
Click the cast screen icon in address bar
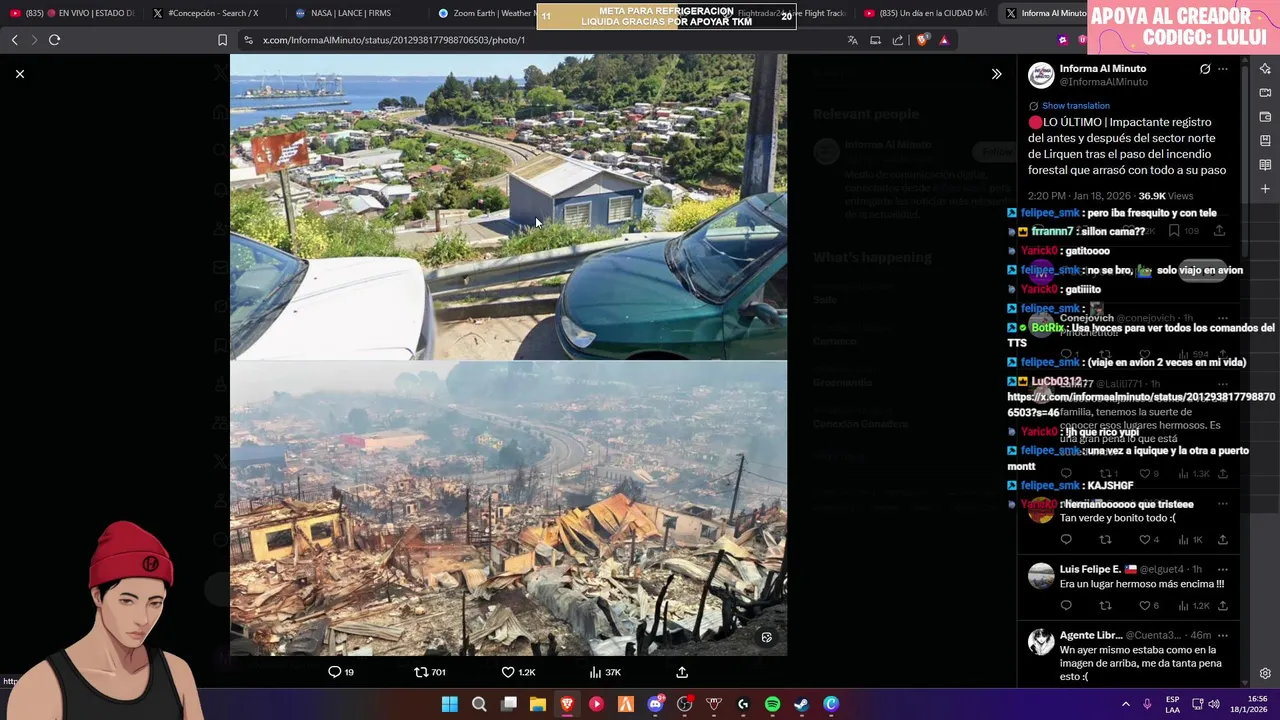click(x=875, y=40)
